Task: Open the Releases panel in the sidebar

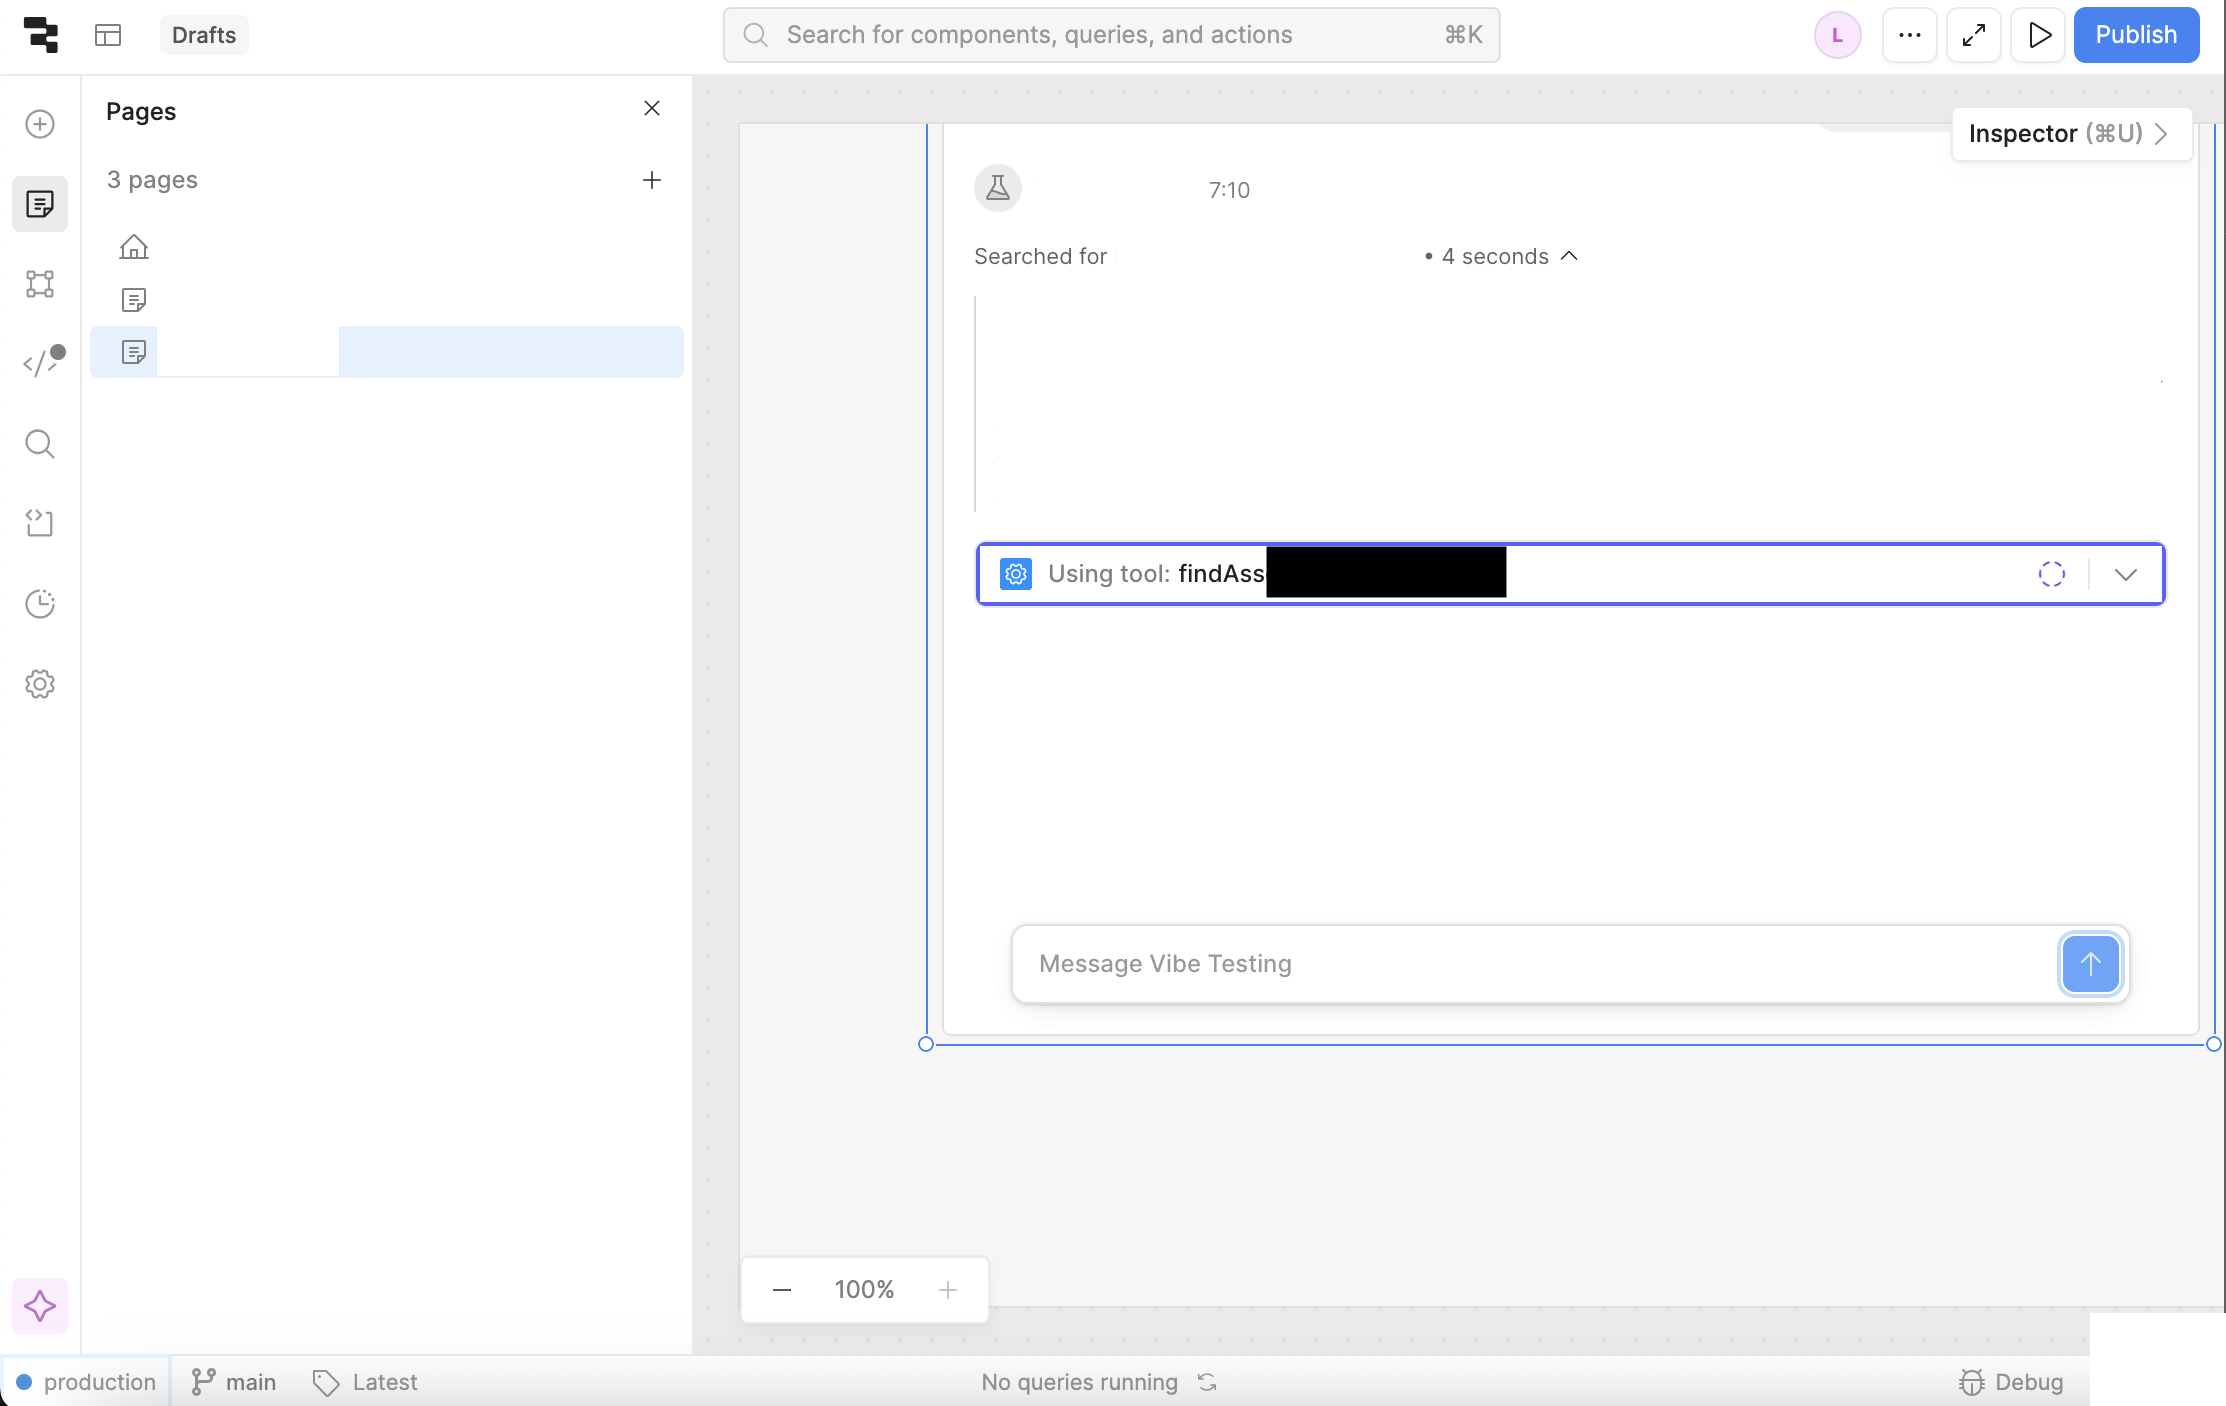Action: pos(40,523)
